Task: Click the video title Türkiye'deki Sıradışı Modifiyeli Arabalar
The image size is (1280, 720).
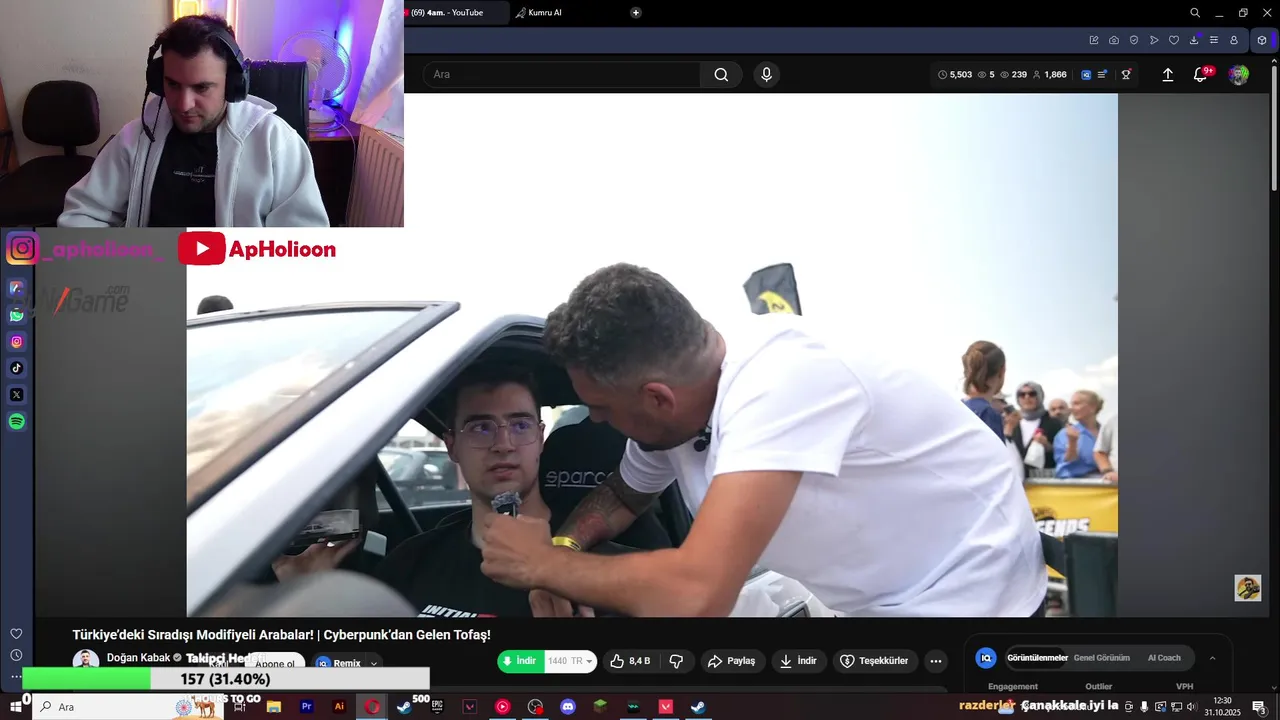Action: pyautogui.click(x=281, y=635)
